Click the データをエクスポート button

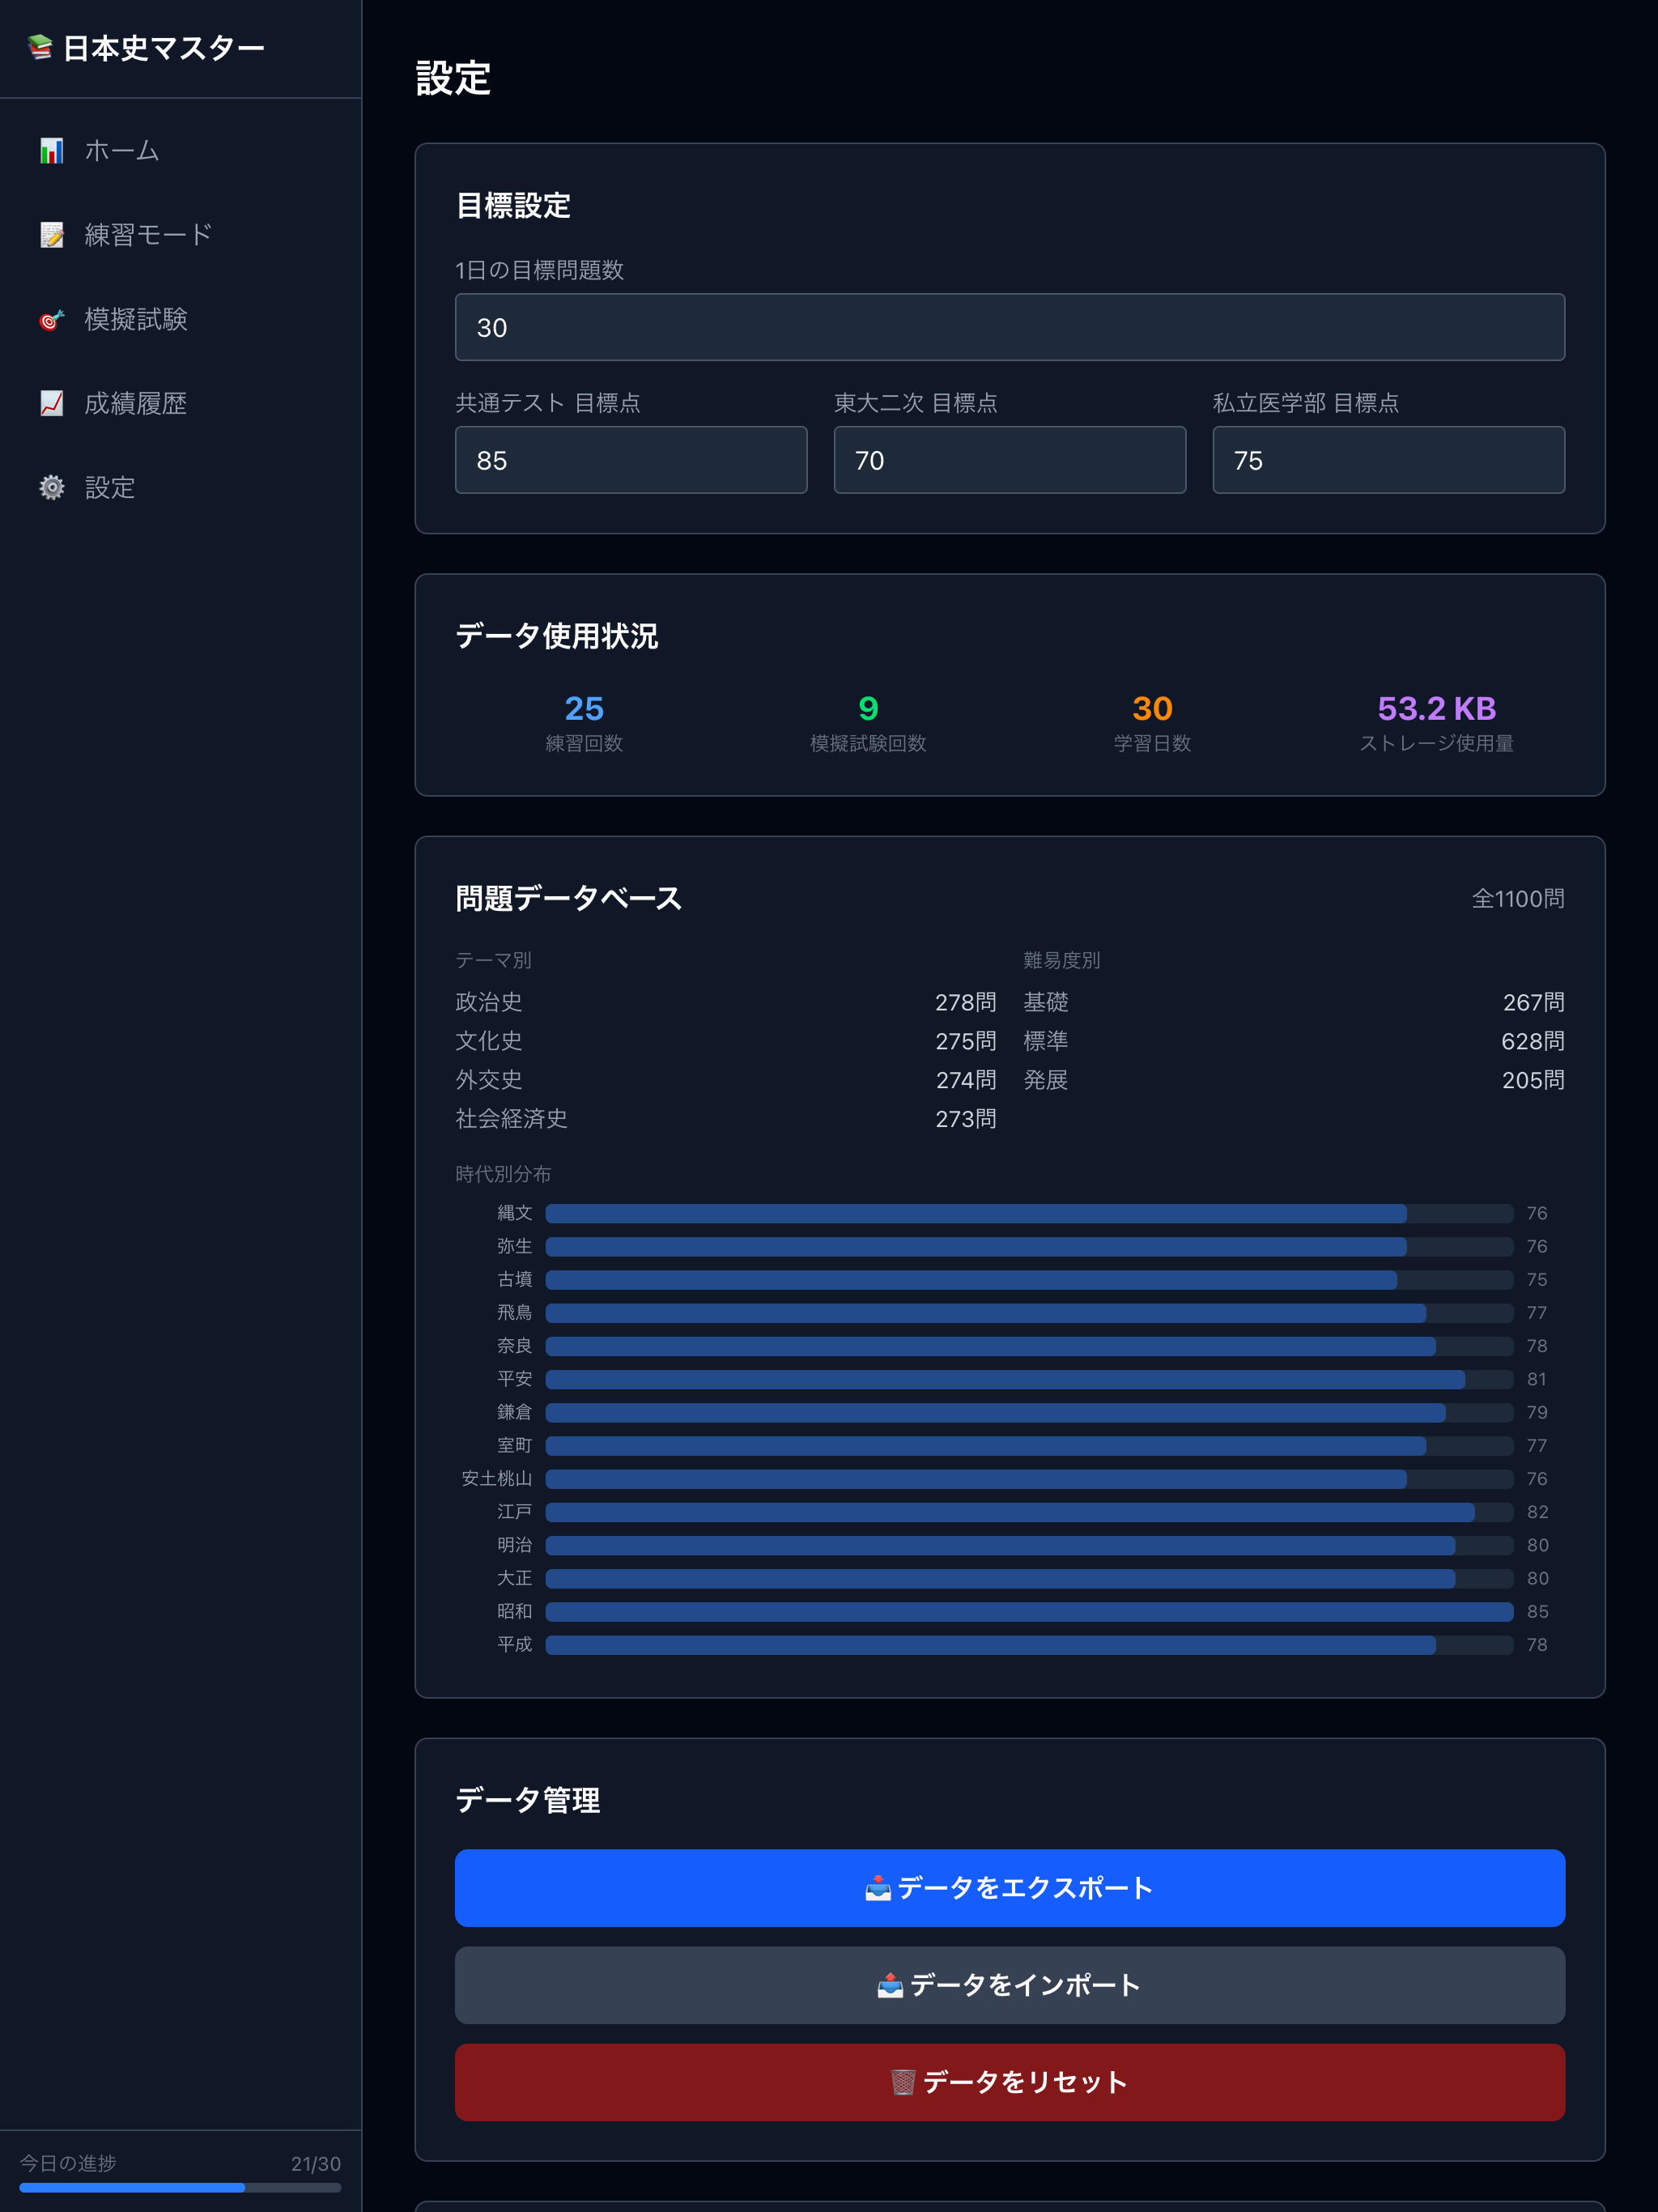pos(1010,1888)
